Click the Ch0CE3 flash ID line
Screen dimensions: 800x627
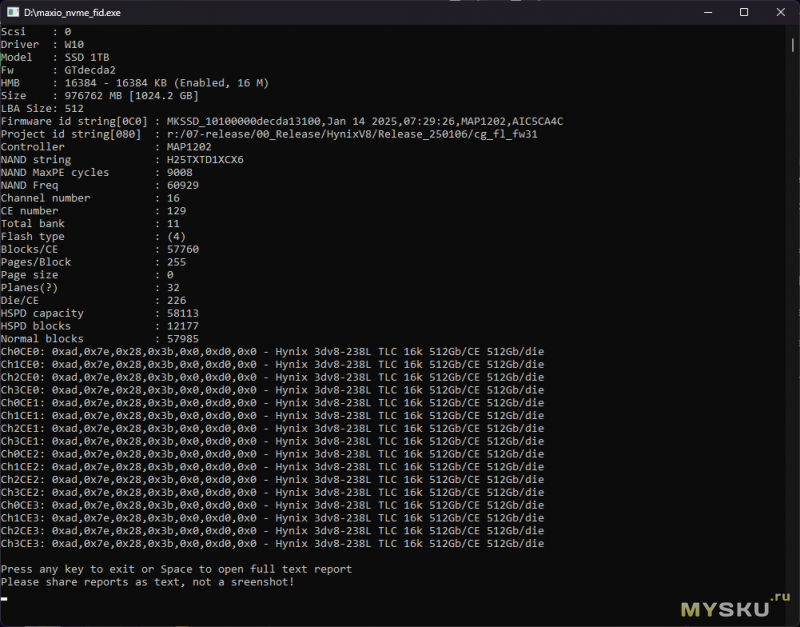tap(272, 505)
